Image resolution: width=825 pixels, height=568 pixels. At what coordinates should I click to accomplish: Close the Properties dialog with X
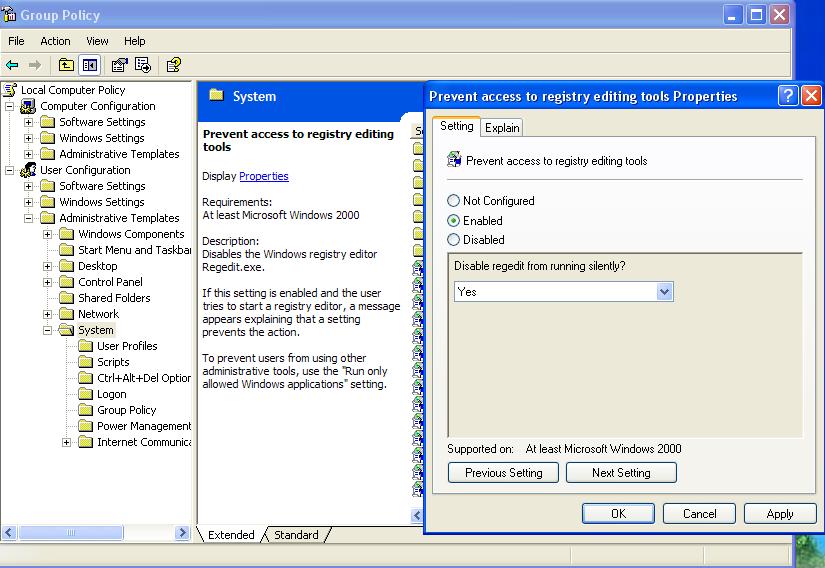click(x=811, y=96)
